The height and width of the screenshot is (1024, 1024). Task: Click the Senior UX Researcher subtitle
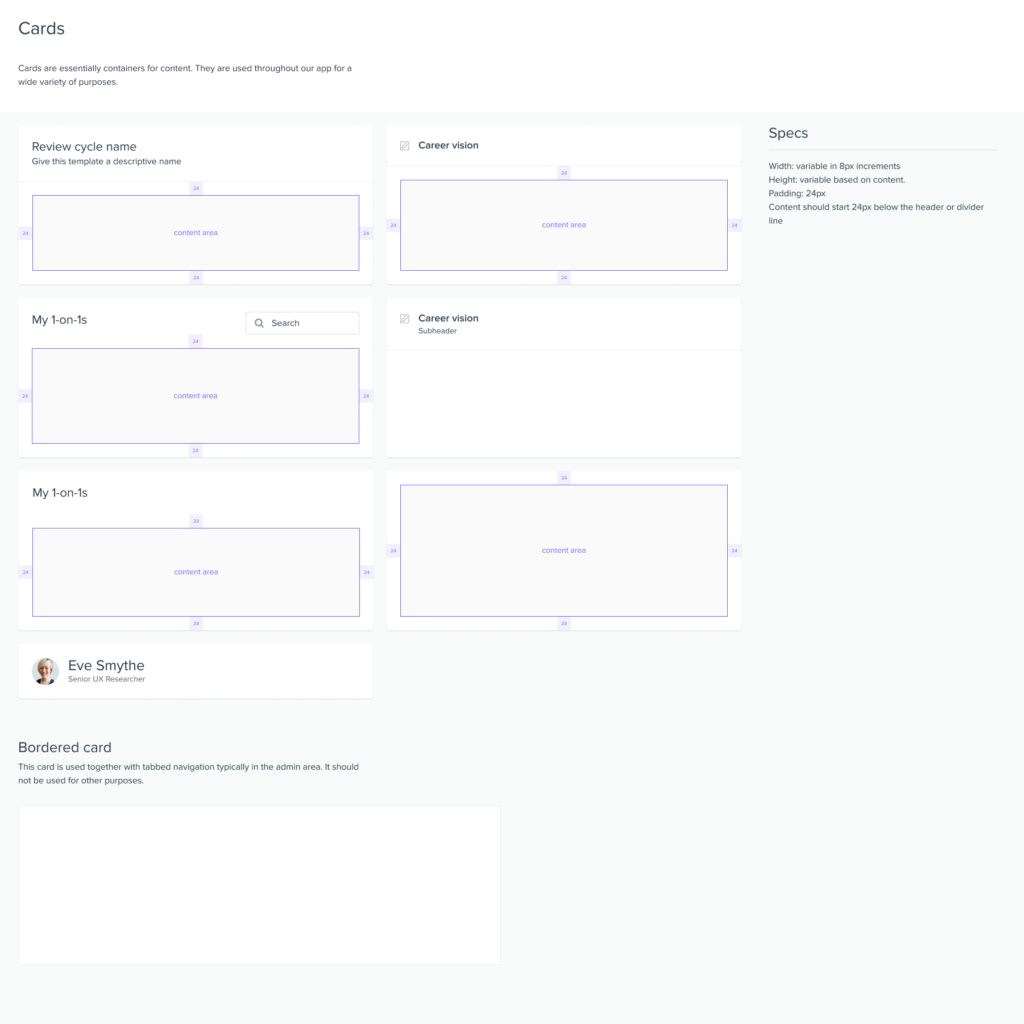coord(106,680)
